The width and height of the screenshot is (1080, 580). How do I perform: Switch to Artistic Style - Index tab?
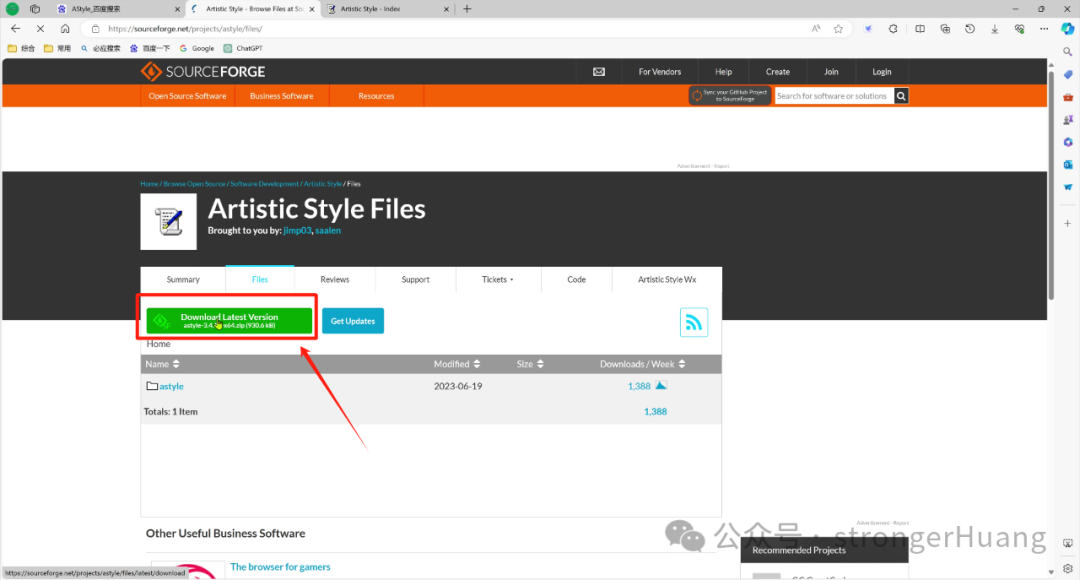click(x=386, y=9)
